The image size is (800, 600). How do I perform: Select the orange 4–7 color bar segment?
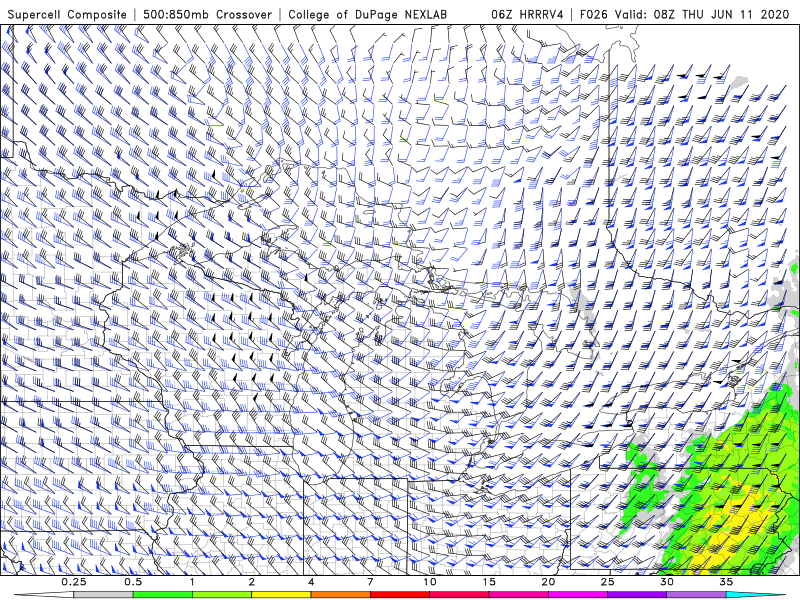pyautogui.click(x=340, y=595)
